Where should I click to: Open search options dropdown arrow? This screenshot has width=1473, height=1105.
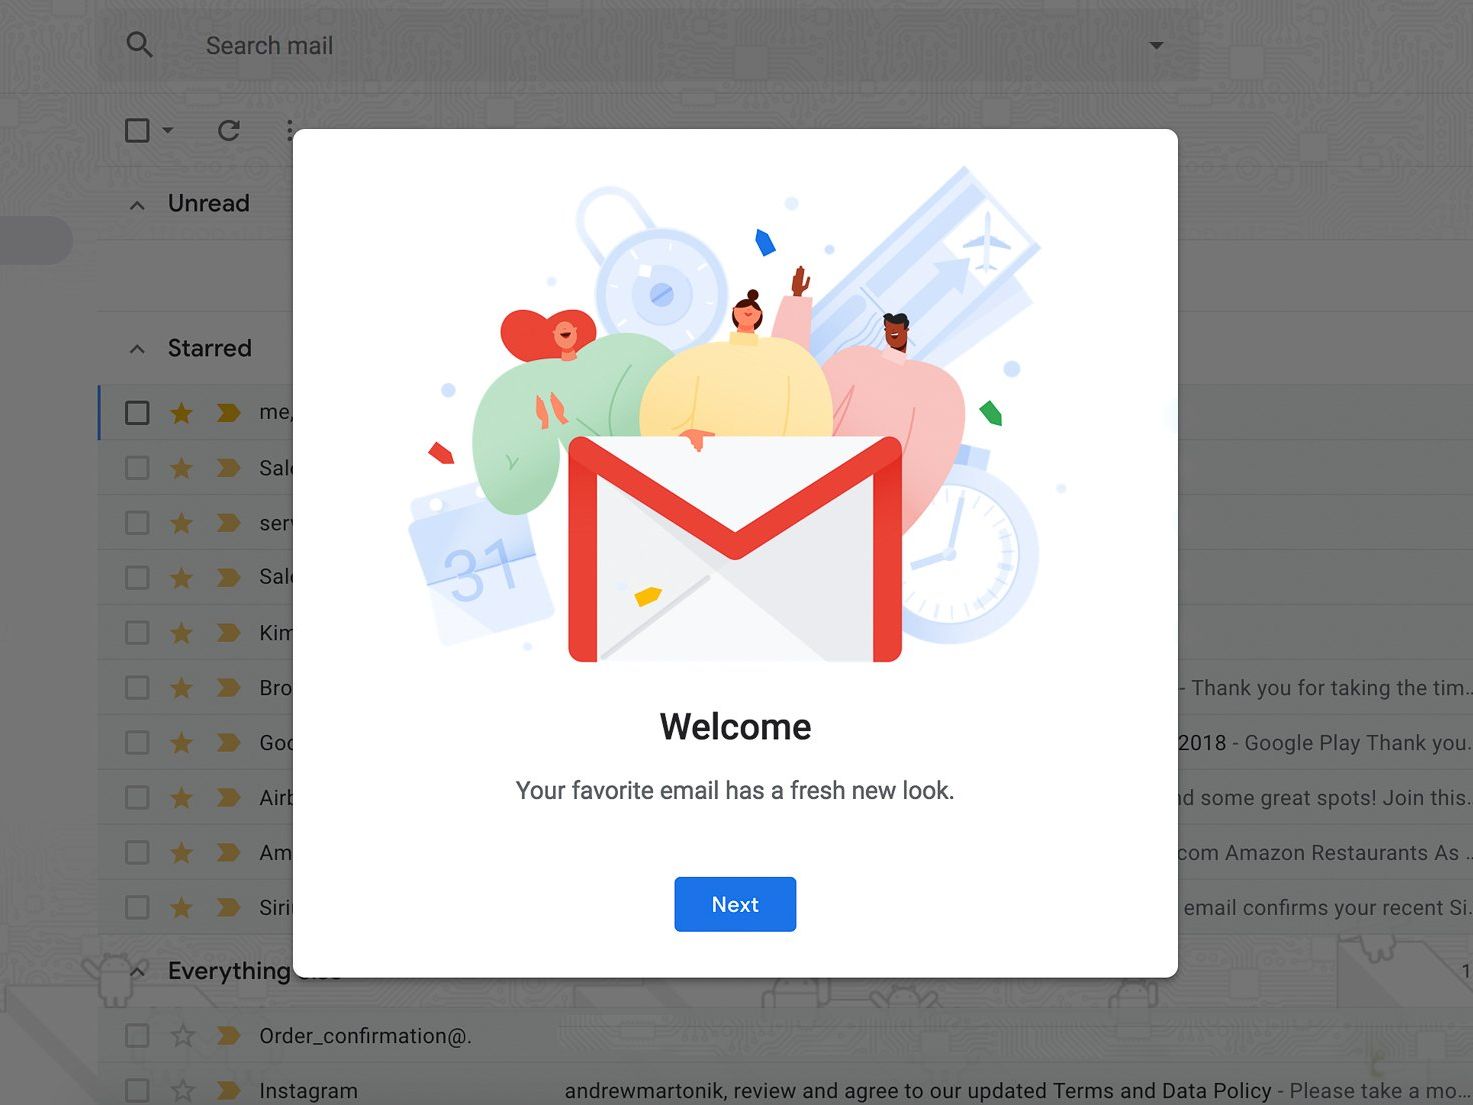pyautogui.click(x=1156, y=45)
